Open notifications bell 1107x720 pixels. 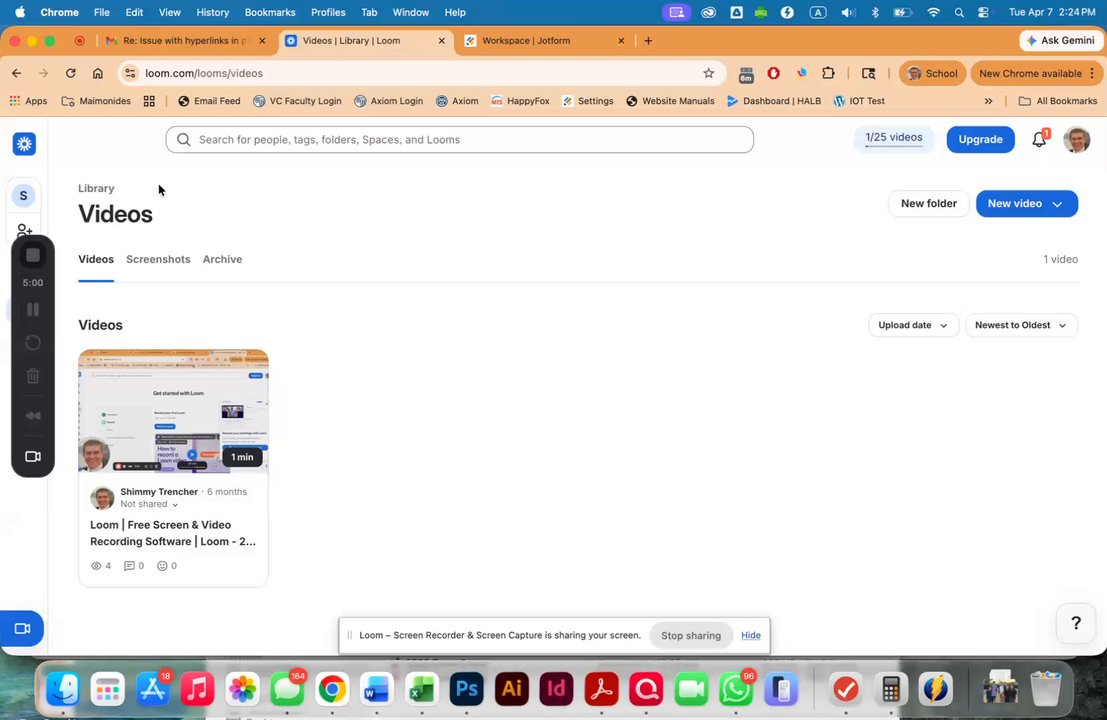(x=1039, y=139)
